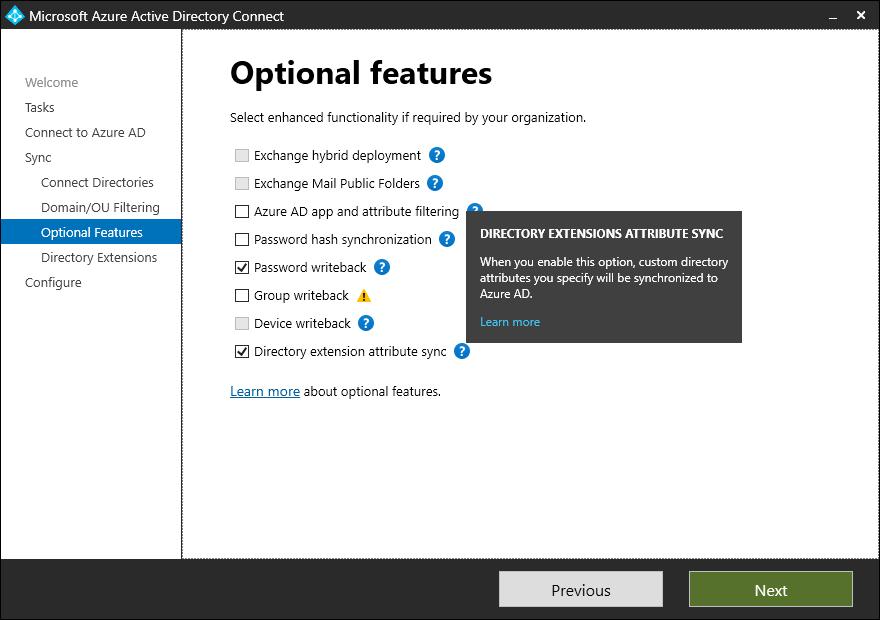Image resolution: width=880 pixels, height=620 pixels.
Task: Check the Password hash synchronization box
Action: (242, 240)
